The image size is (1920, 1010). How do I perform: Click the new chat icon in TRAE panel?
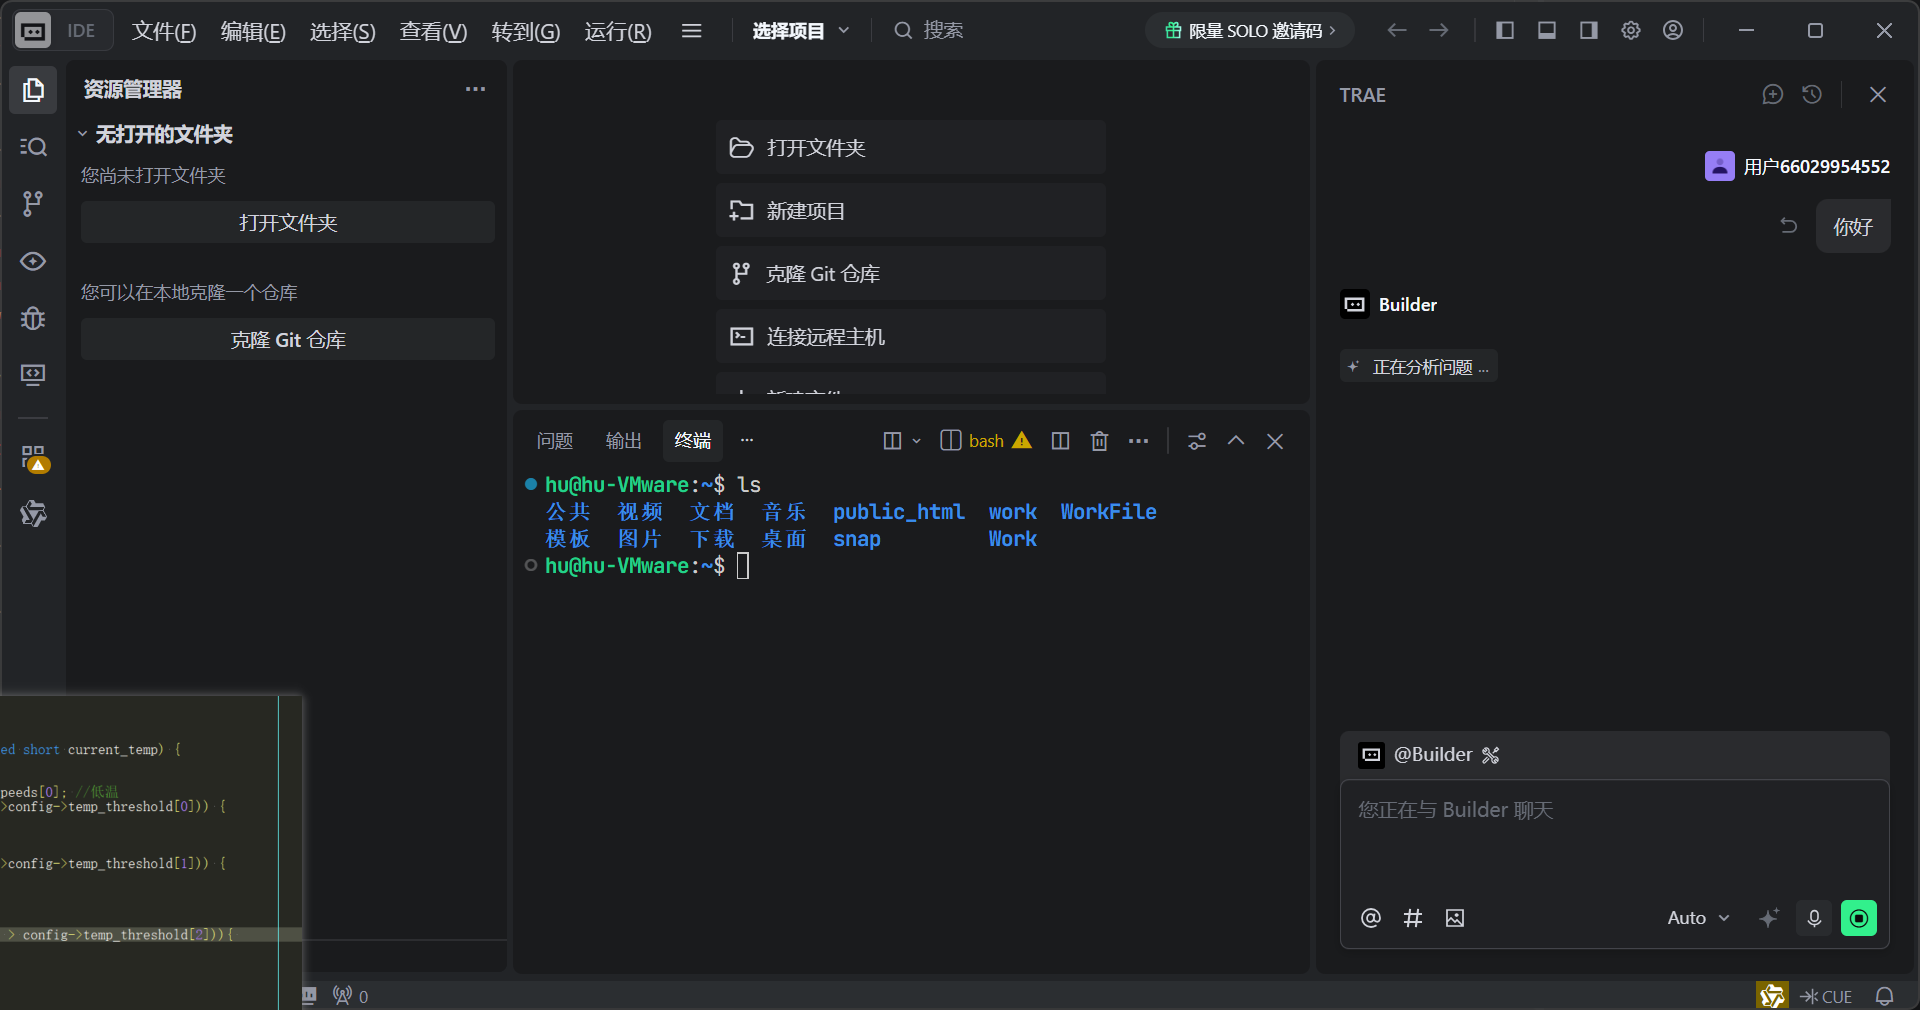click(1772, 95)
